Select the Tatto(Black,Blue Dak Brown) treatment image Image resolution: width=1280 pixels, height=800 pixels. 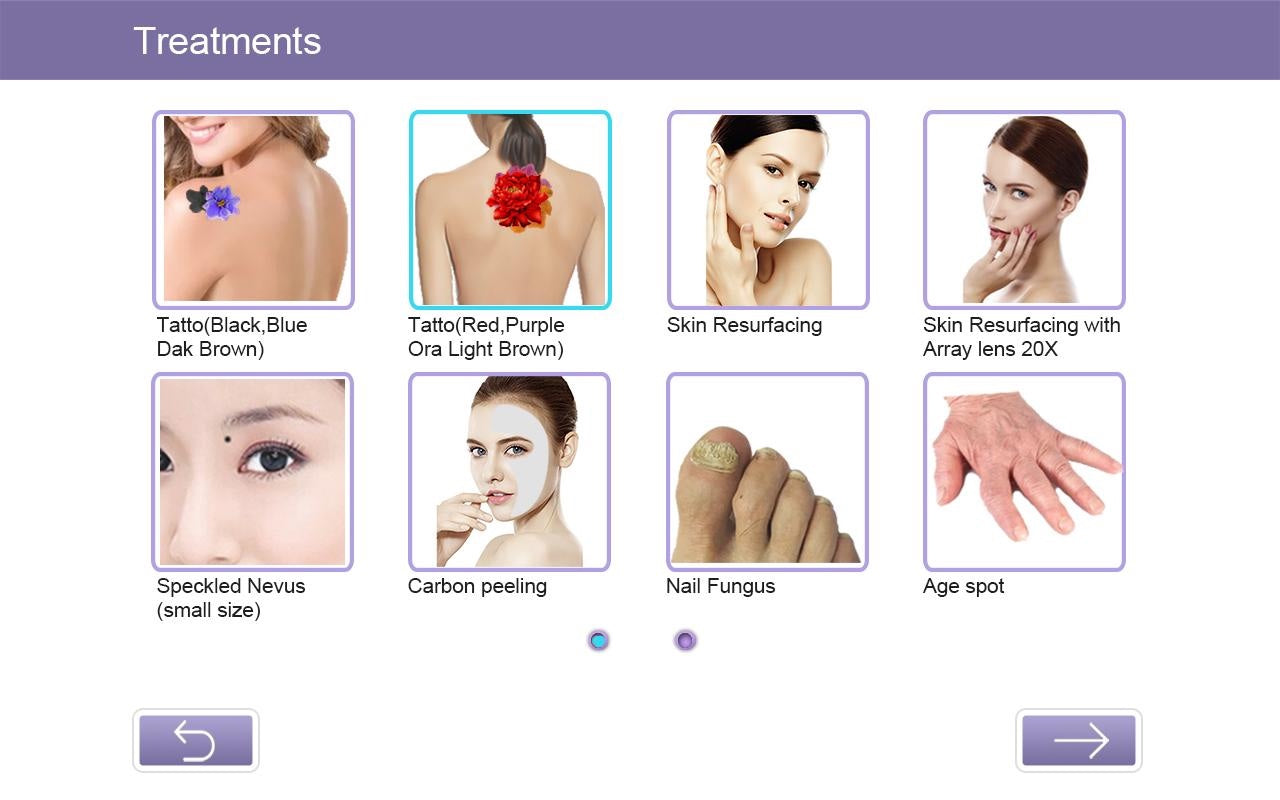point(253,210)
